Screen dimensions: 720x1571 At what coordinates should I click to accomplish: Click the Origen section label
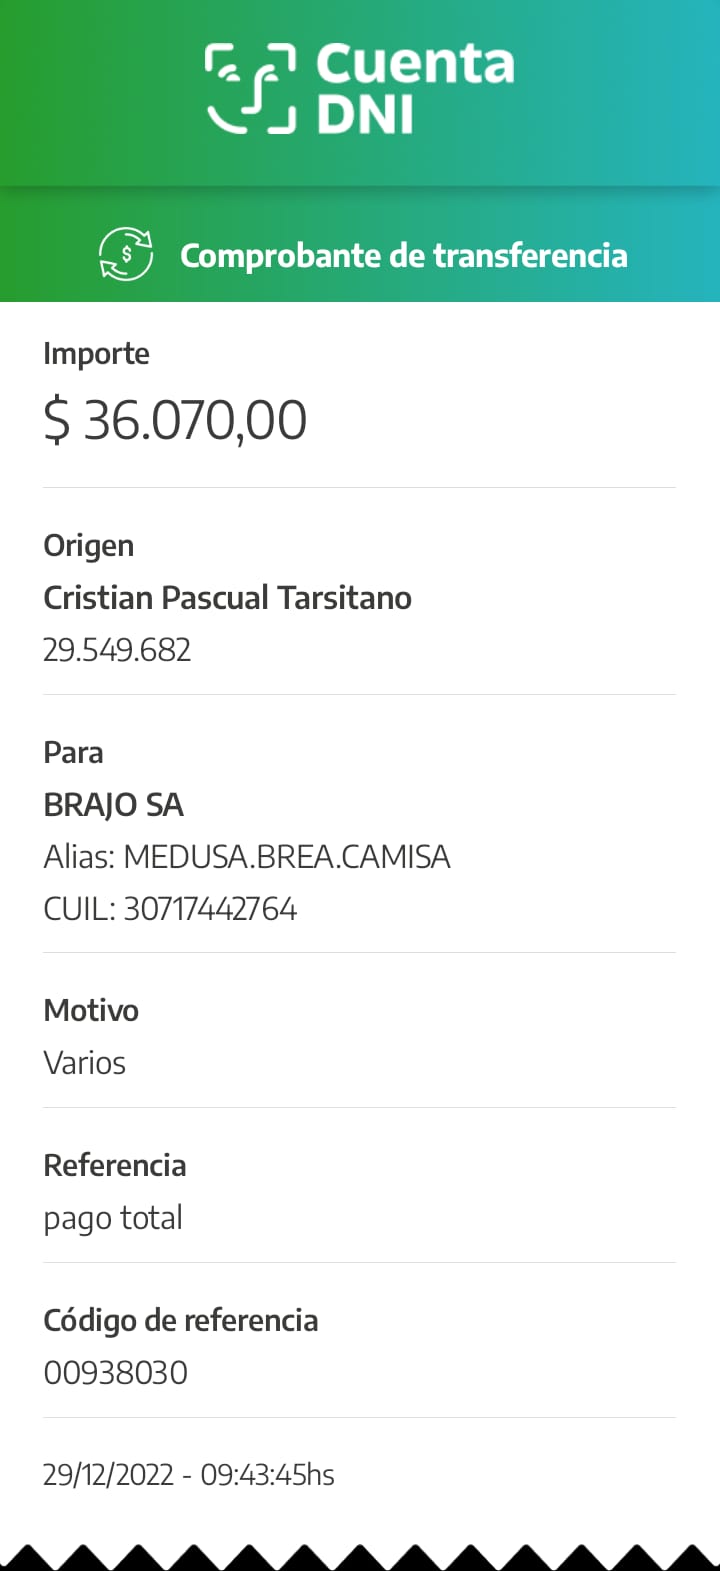(x=88, y=546)
